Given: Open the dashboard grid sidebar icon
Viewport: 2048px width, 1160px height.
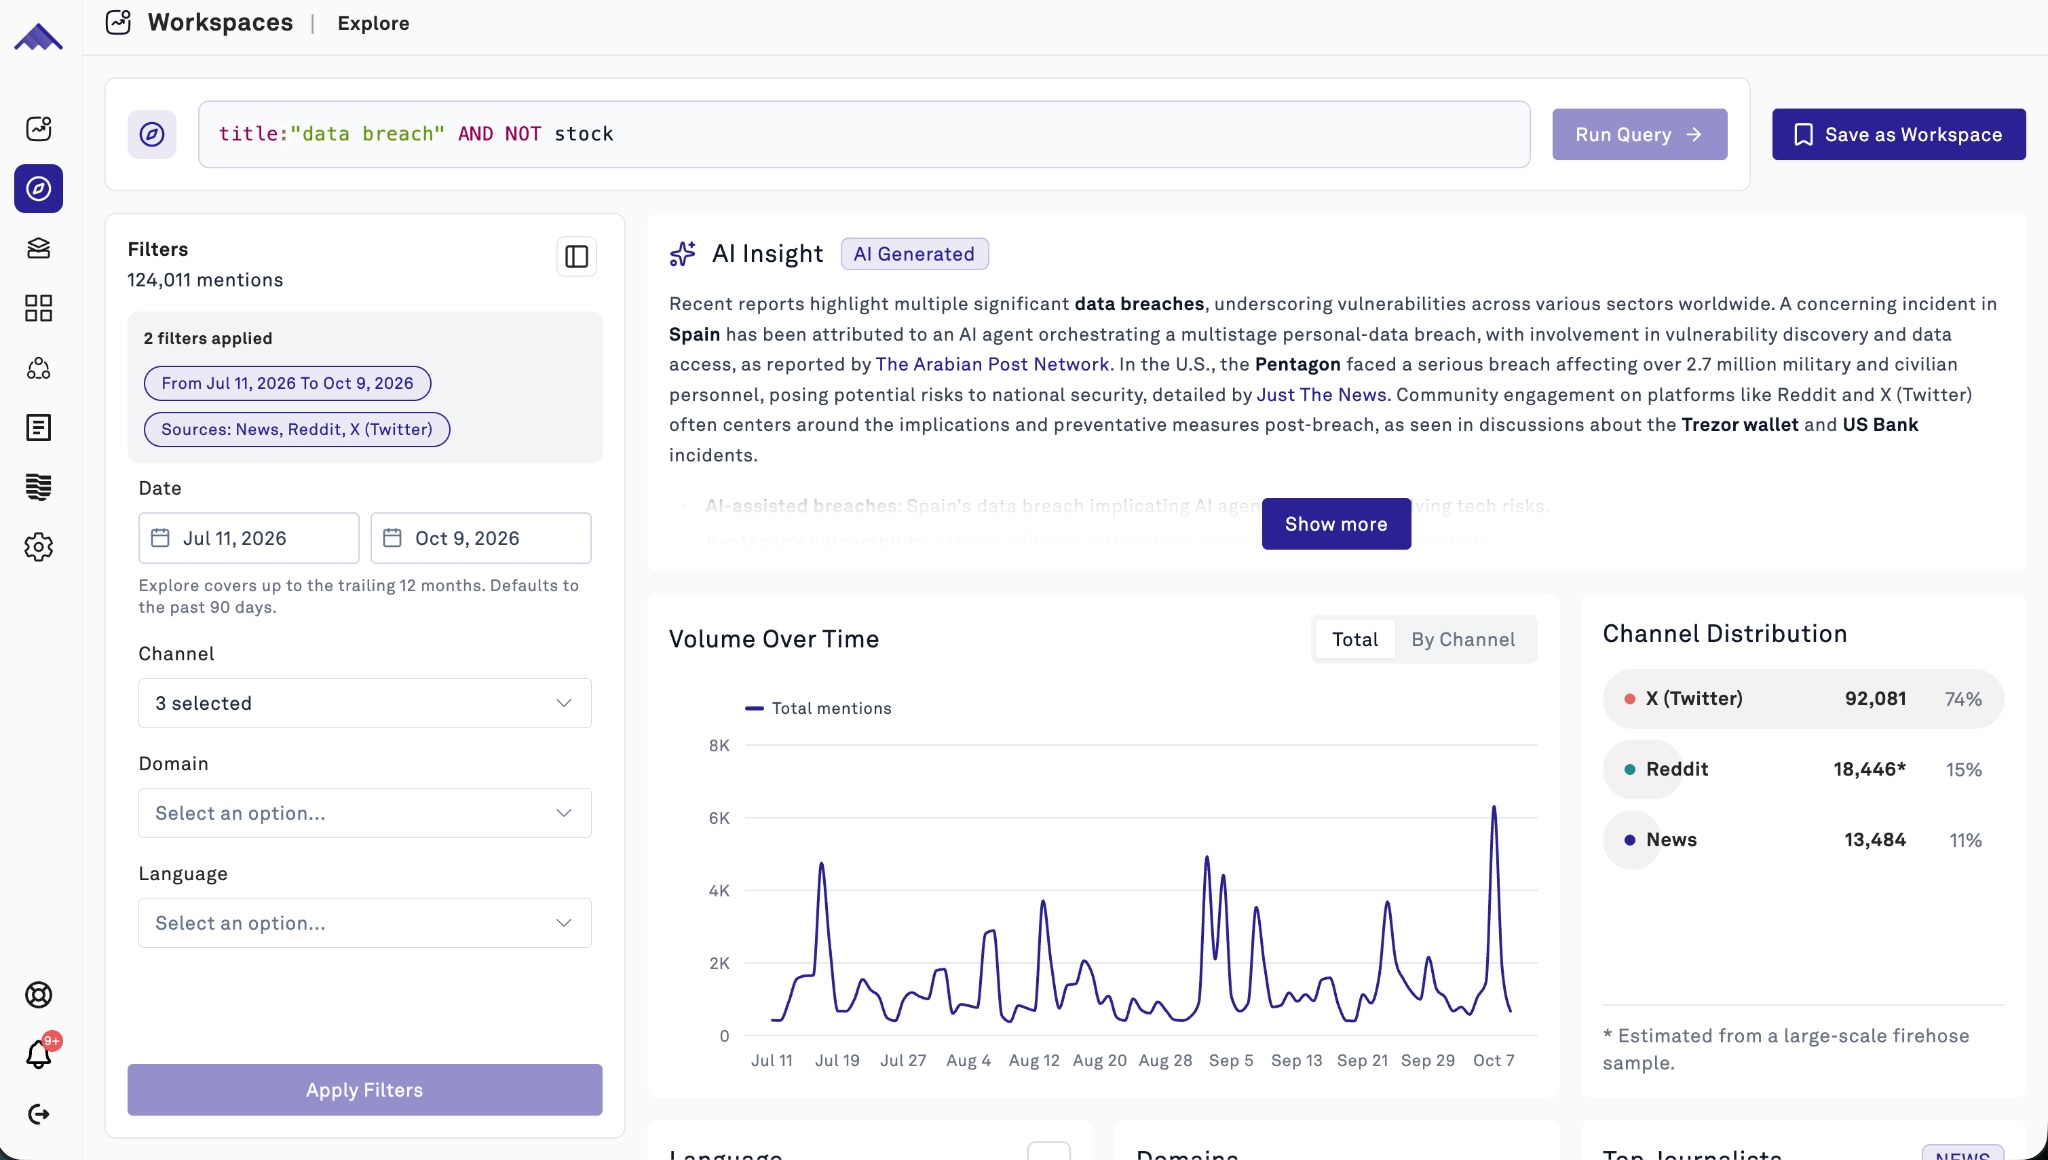Looking at the screenshot, I should [x=38, y=308].
